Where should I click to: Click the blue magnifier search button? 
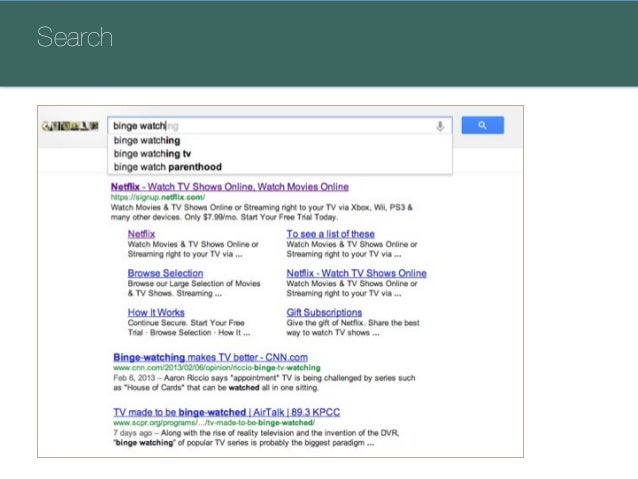[483, 125]
